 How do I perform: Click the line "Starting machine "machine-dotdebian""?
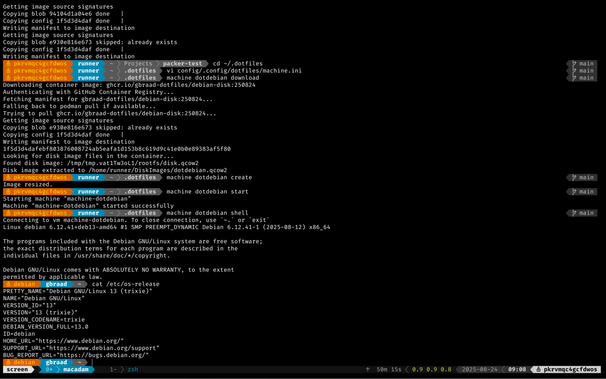click(x=67, y=199)
